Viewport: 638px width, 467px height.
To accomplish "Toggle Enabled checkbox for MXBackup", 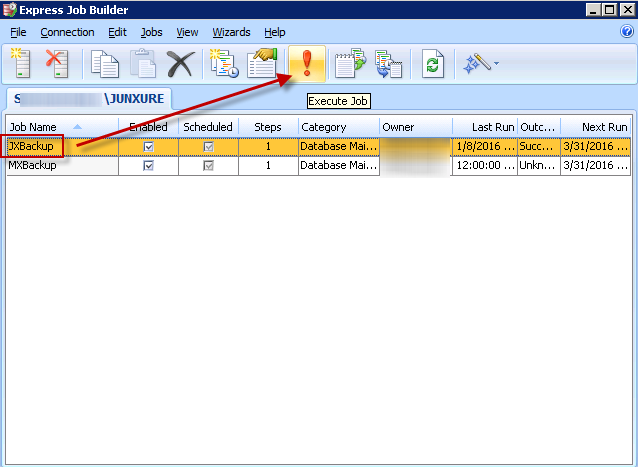I will click(x=149, y=166).
